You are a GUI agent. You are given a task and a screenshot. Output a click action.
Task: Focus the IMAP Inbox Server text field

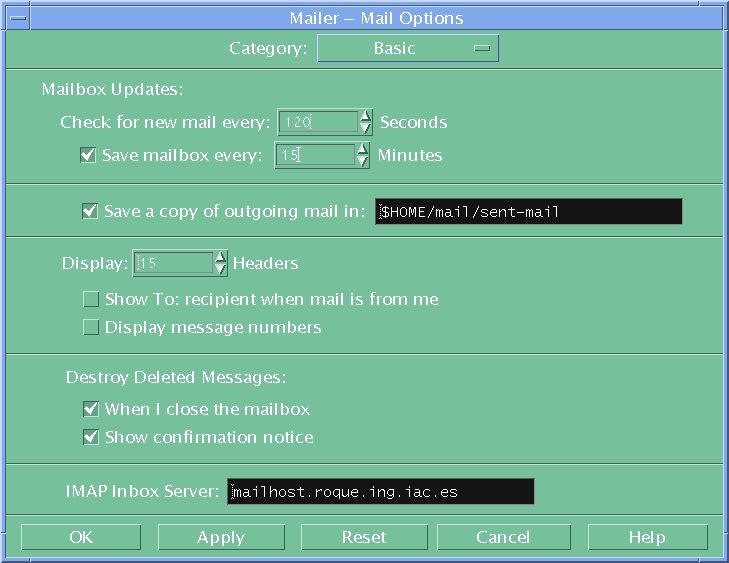coord(380,492)
